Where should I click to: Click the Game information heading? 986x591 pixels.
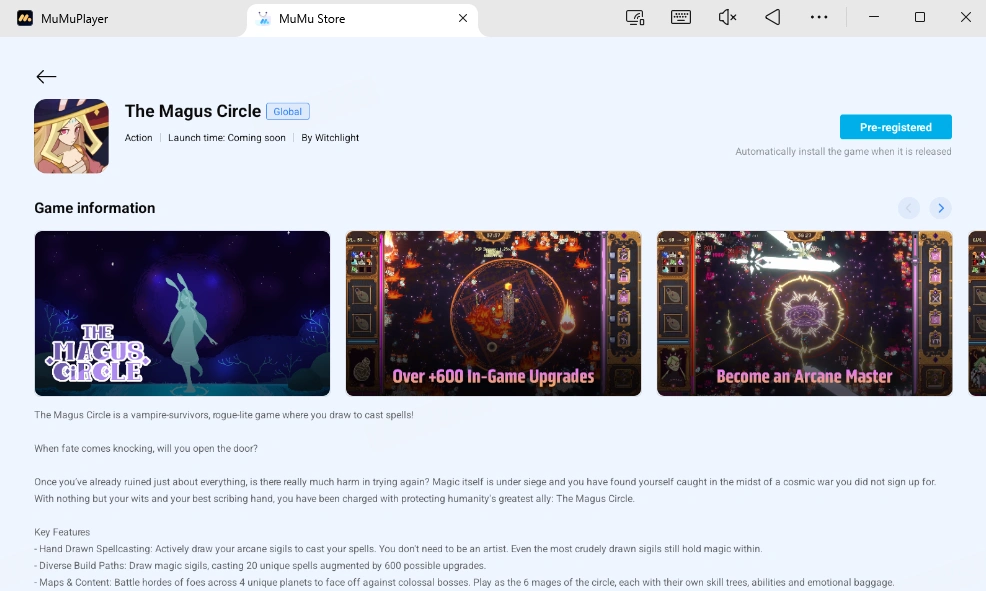click(95, 208)
